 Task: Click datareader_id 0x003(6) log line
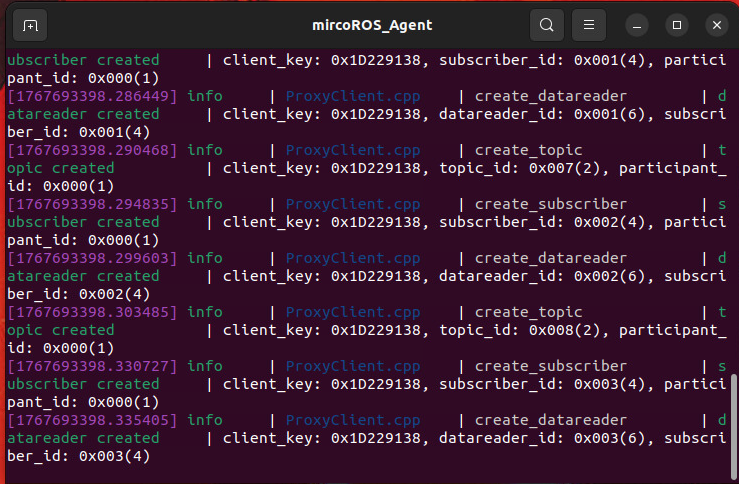pyautogui.click(x=542, y=438)
